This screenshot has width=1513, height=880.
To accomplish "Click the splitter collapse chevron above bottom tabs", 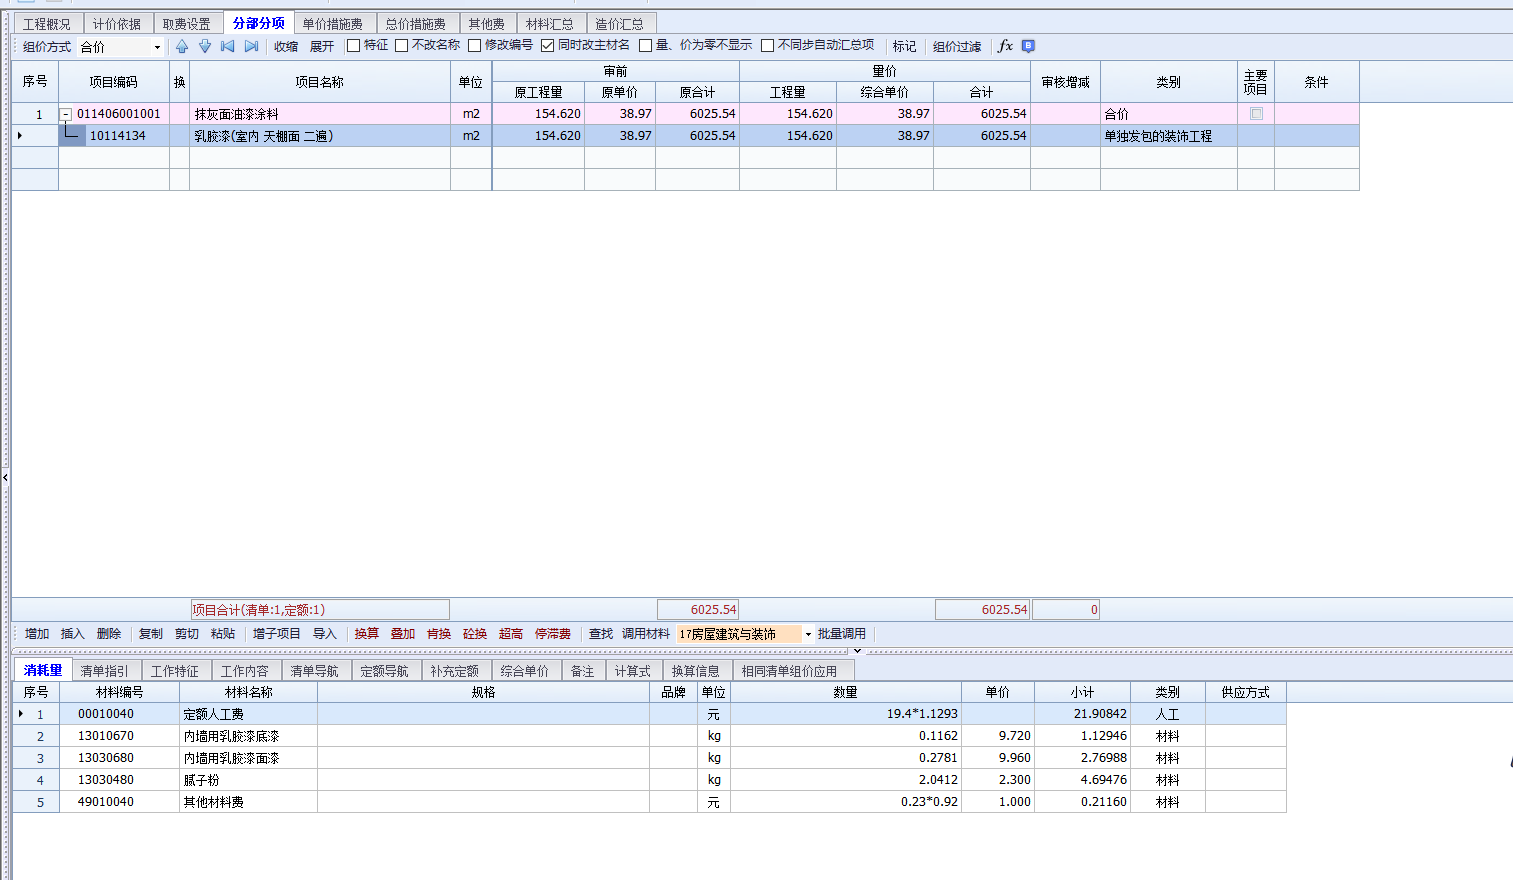I will point(857,651).
